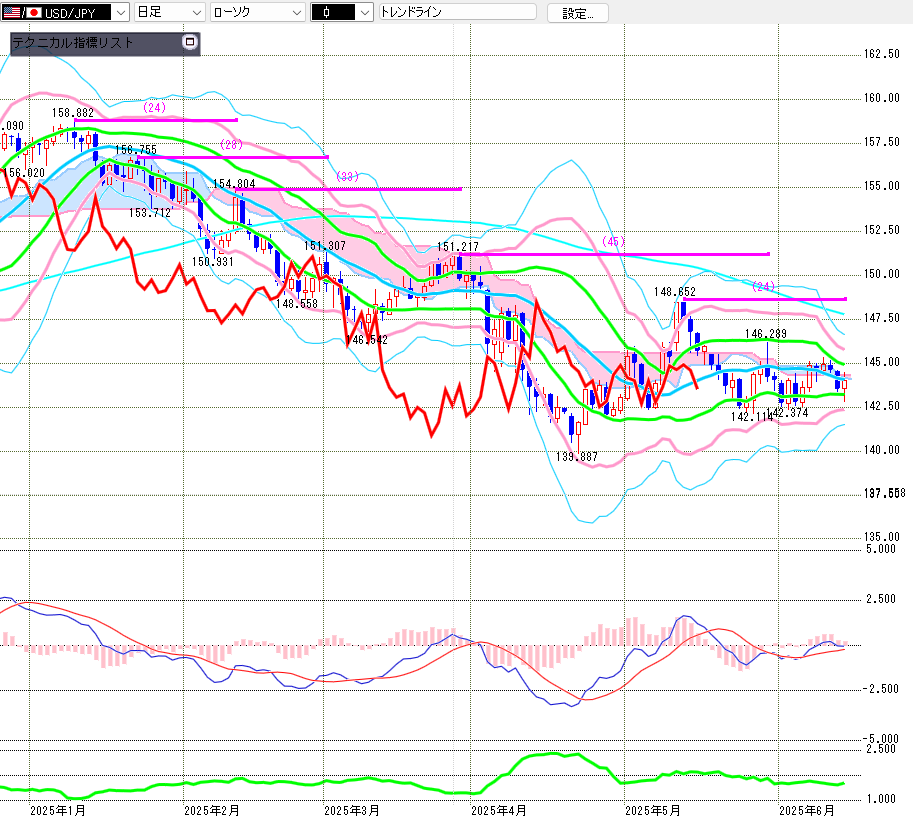The image size is (913, 819).
Task: Click the 139.887 low price label
Action: tap(576, 457)
